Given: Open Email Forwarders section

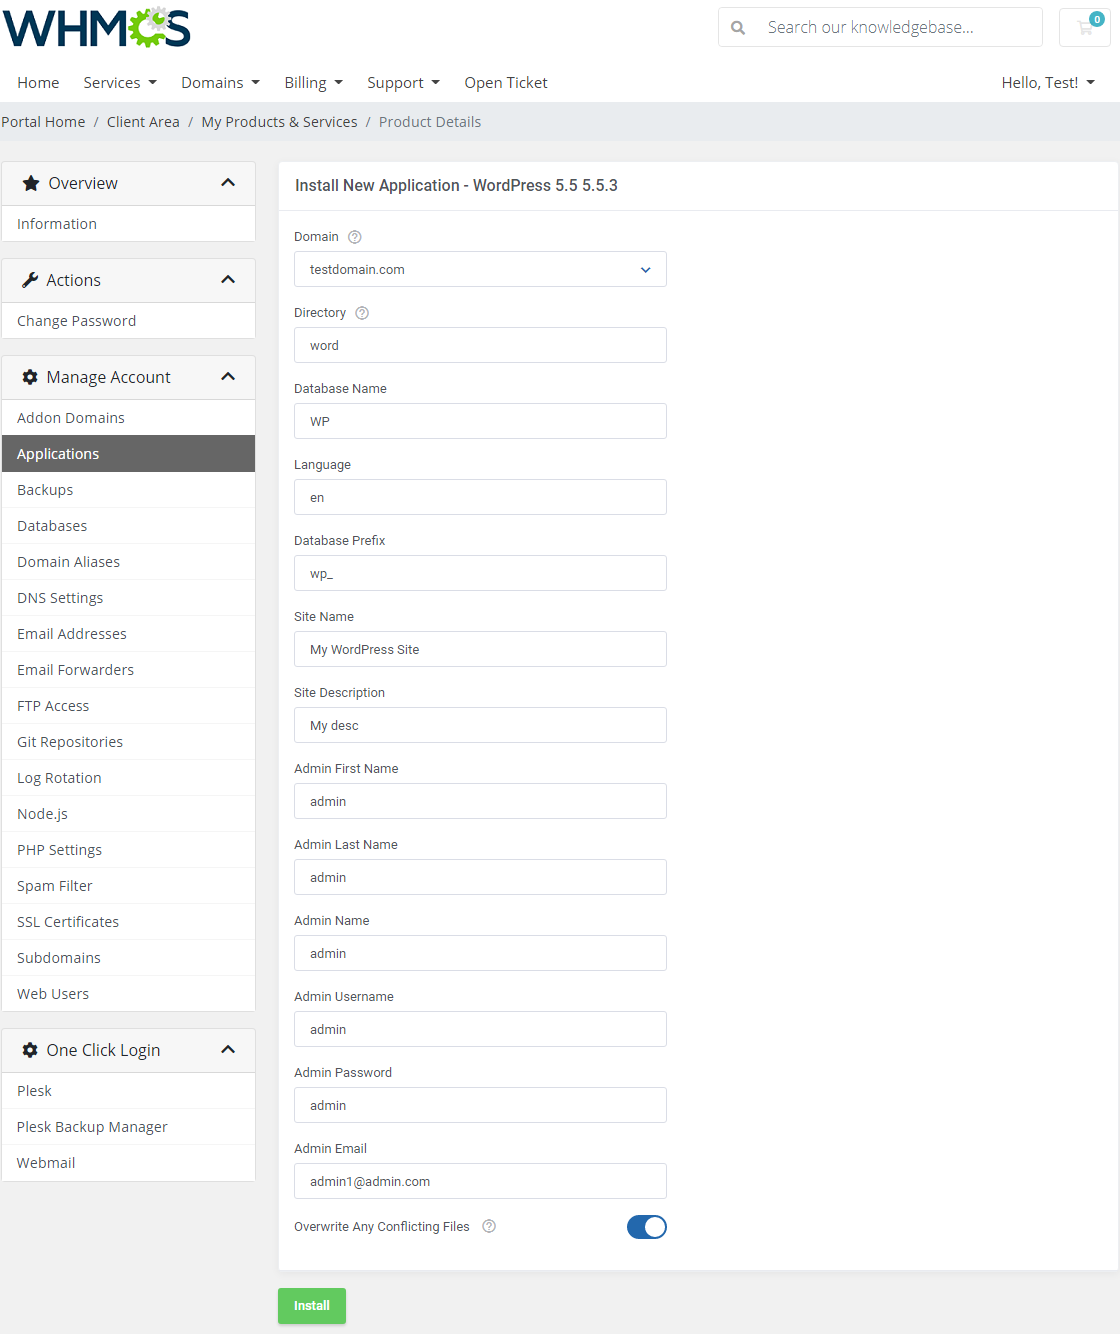Looking at the screenshot, I should (128, 670).
